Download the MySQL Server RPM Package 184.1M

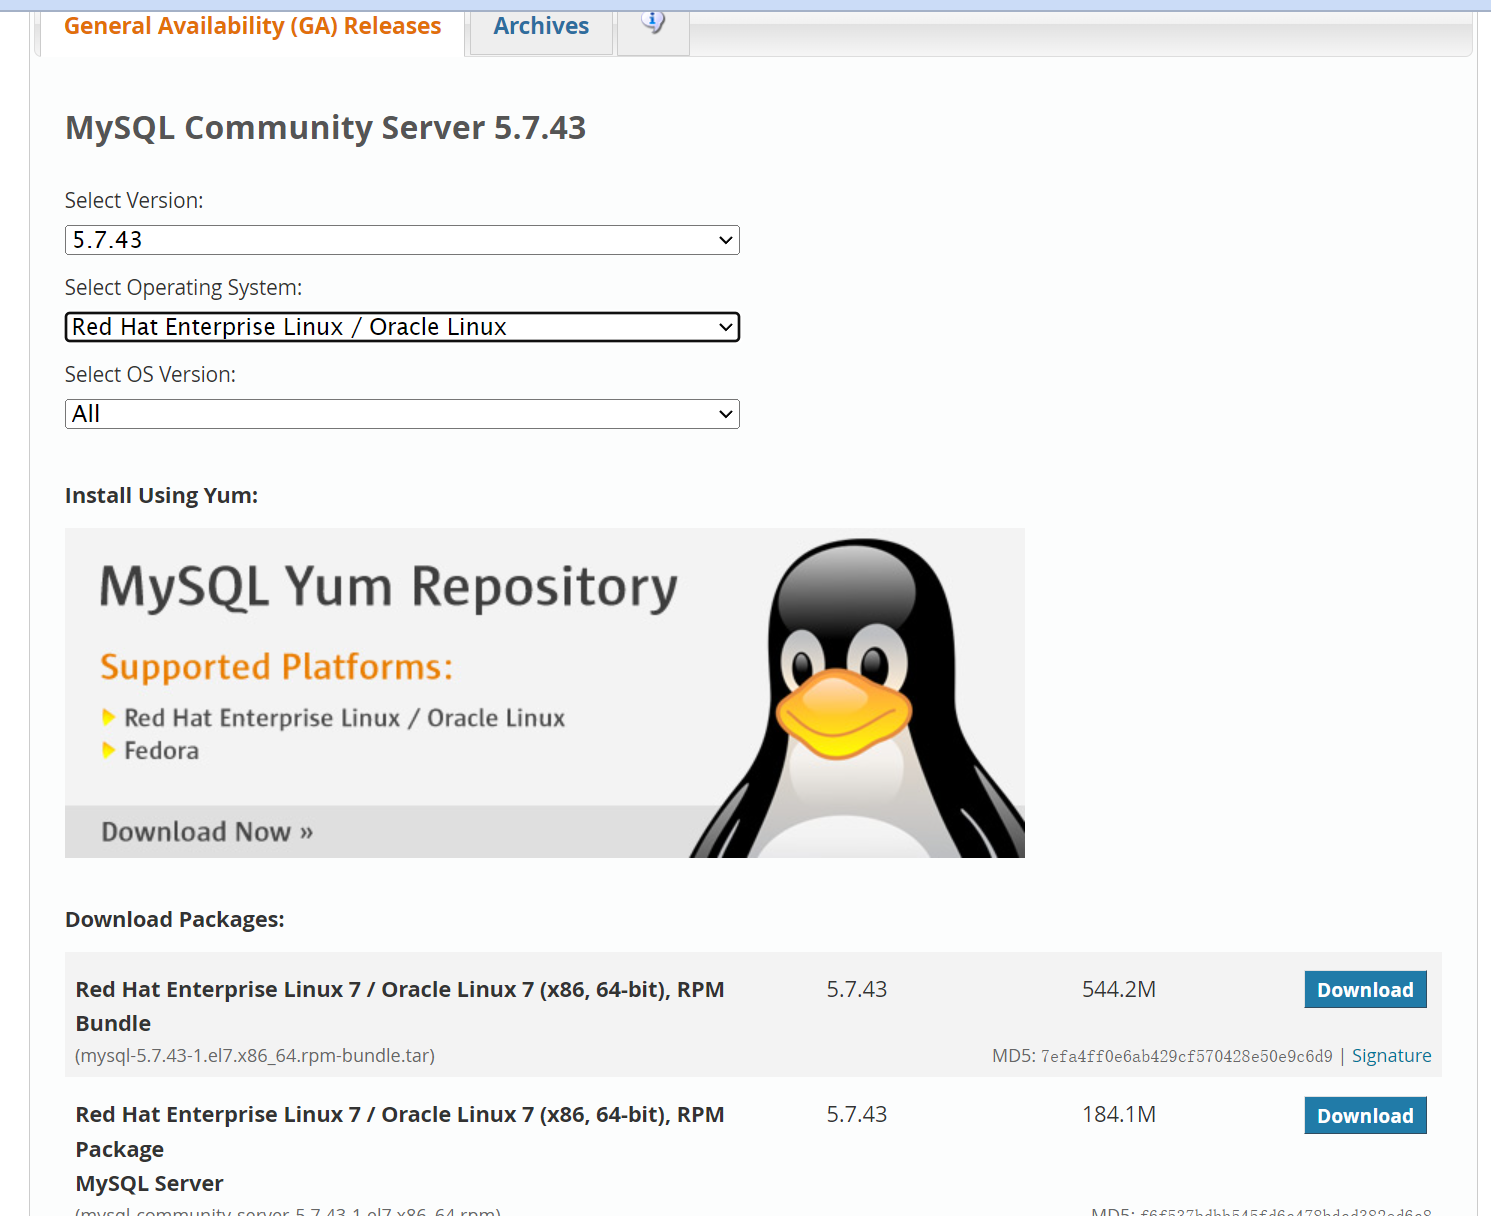(x=1365, y=1116)
